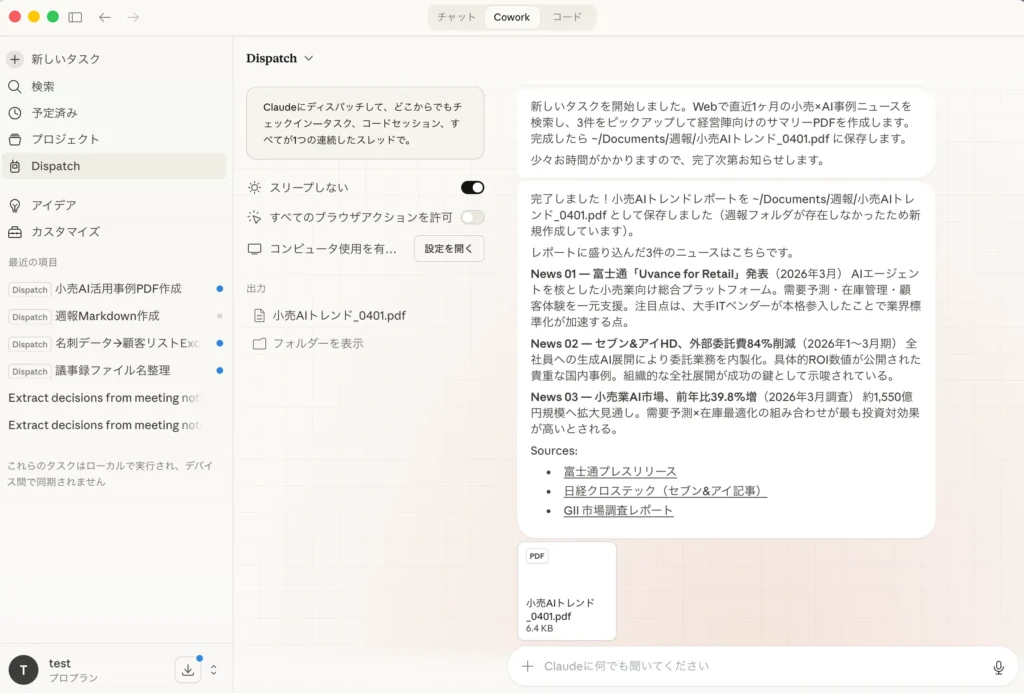This screenshot has height=693, width=1024.
Task: Open 検索 via the magnifier icon
Action: [x=13, y=86]
